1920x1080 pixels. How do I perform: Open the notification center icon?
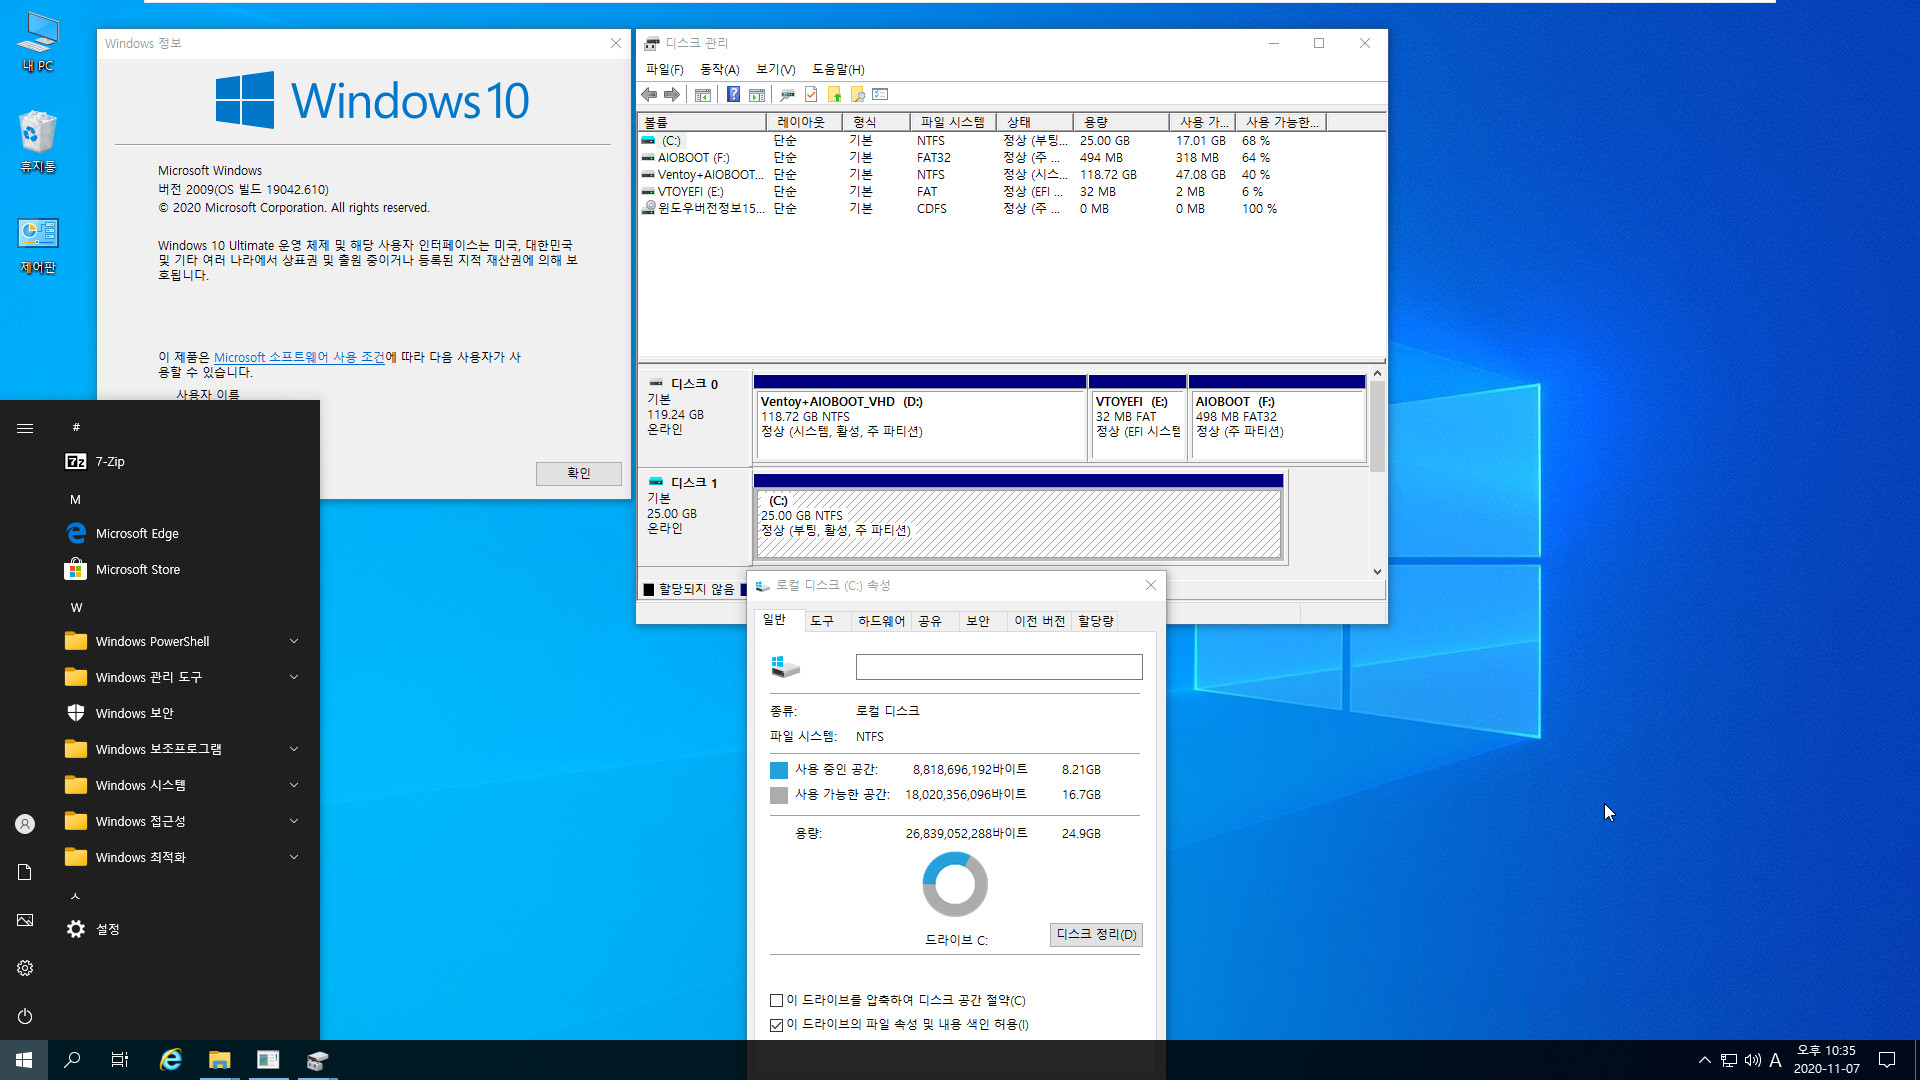pos(1887,1060)
